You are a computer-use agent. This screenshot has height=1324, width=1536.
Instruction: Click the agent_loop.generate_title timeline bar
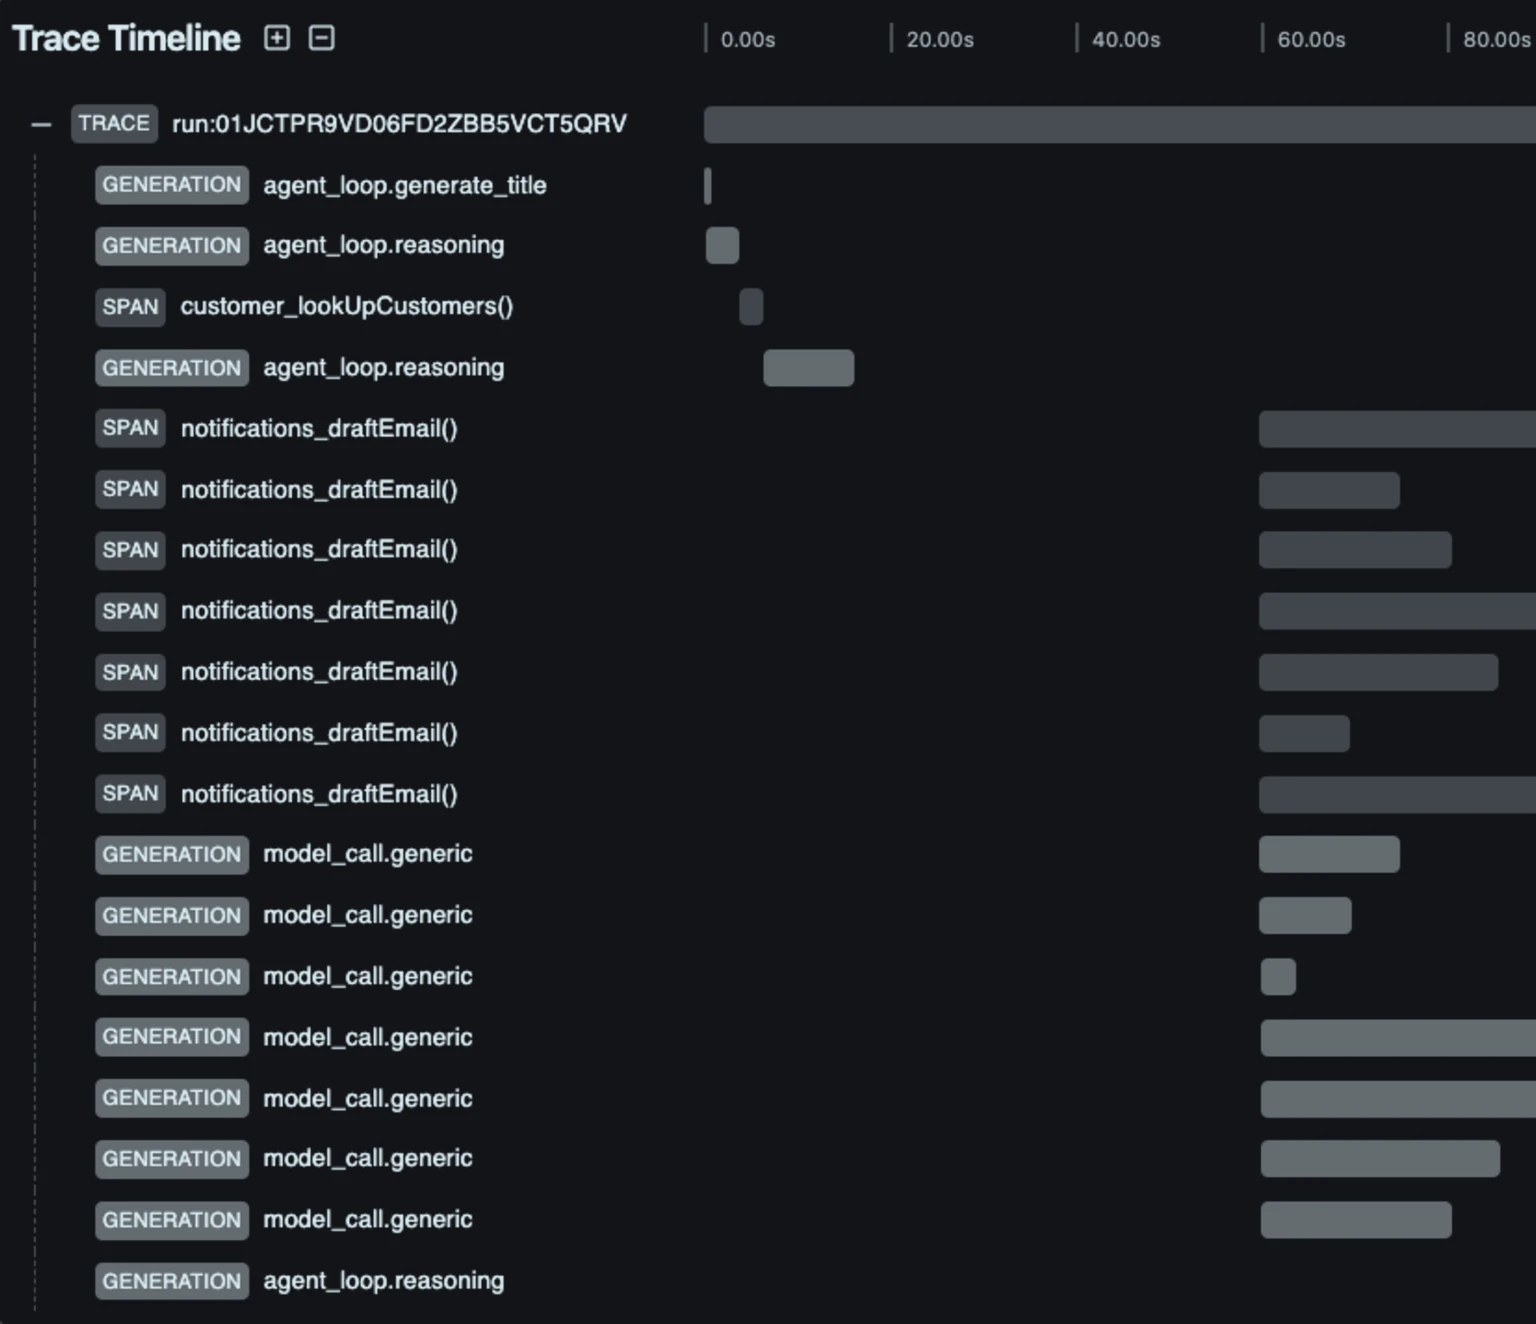click(708, 186)
